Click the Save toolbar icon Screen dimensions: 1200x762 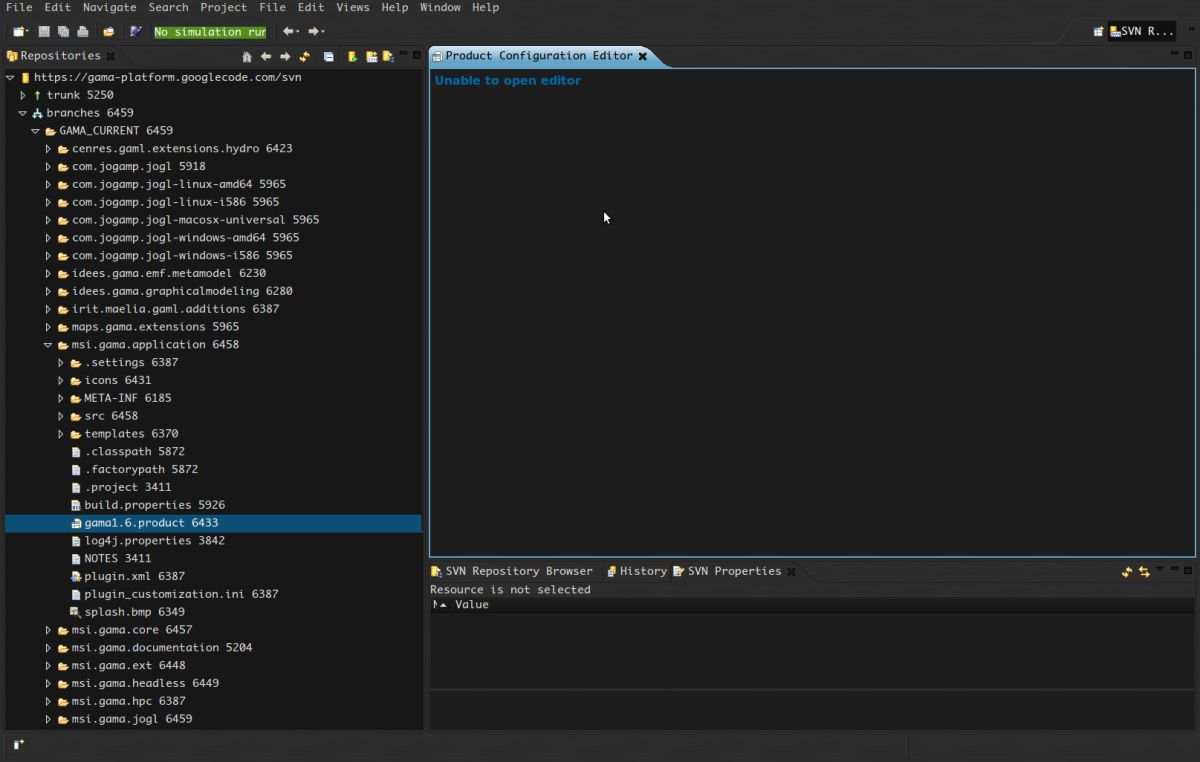click(x=44, y=32)
